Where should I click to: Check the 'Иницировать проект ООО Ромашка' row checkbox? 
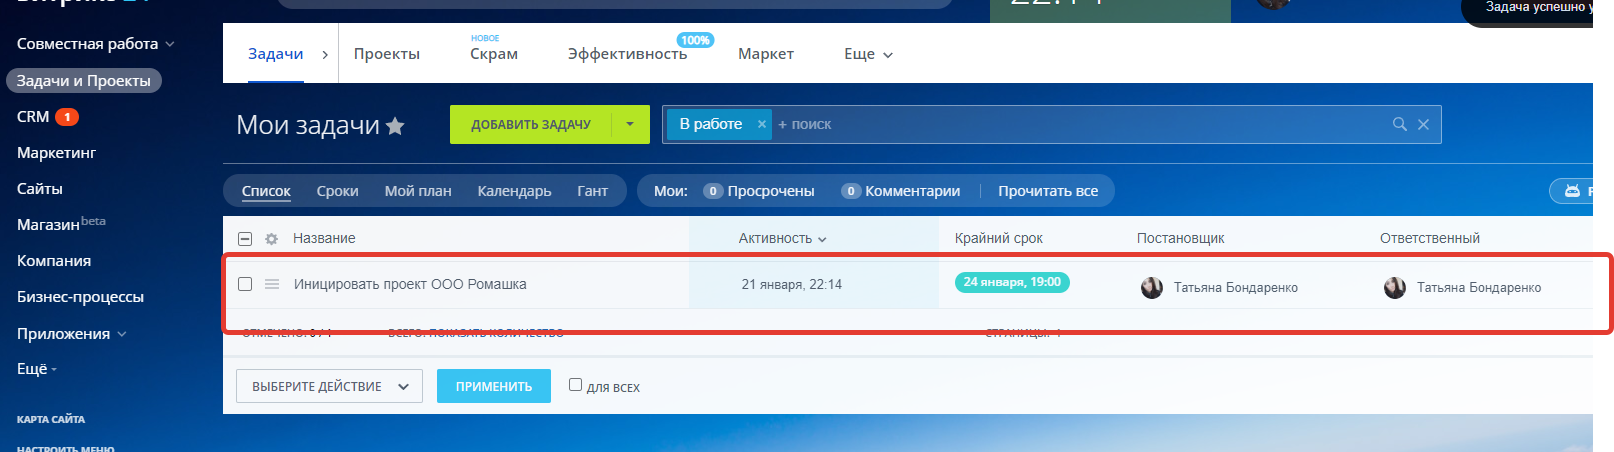(245, 284)
